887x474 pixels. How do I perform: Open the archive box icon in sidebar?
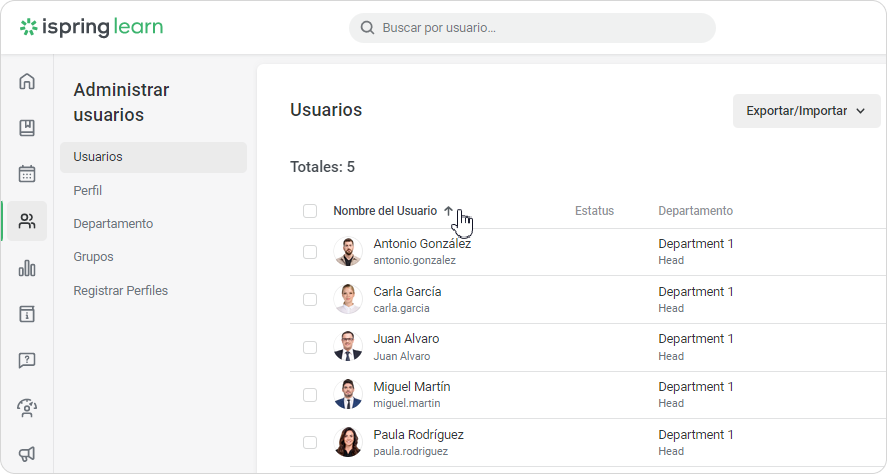click(x=27, y=314)
